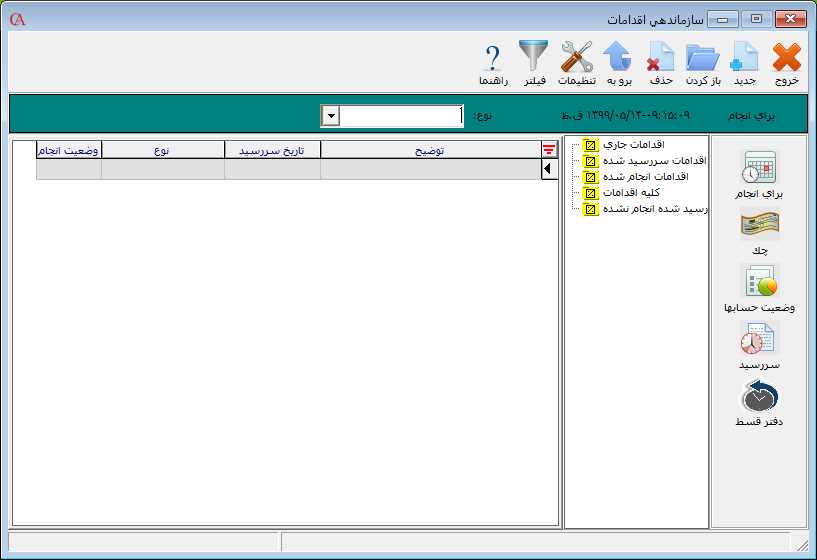The height and width of the screenshot is (560, 817).
Task: Click the برو به (go to) arrow icon
Action: 618,56
